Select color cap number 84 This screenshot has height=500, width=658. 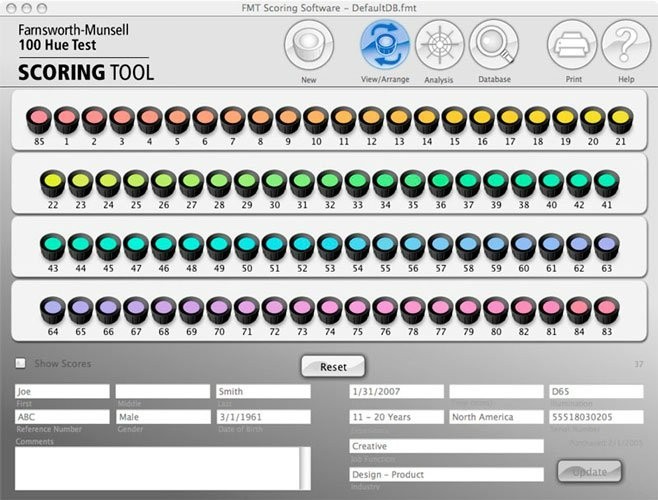point(579,310)
